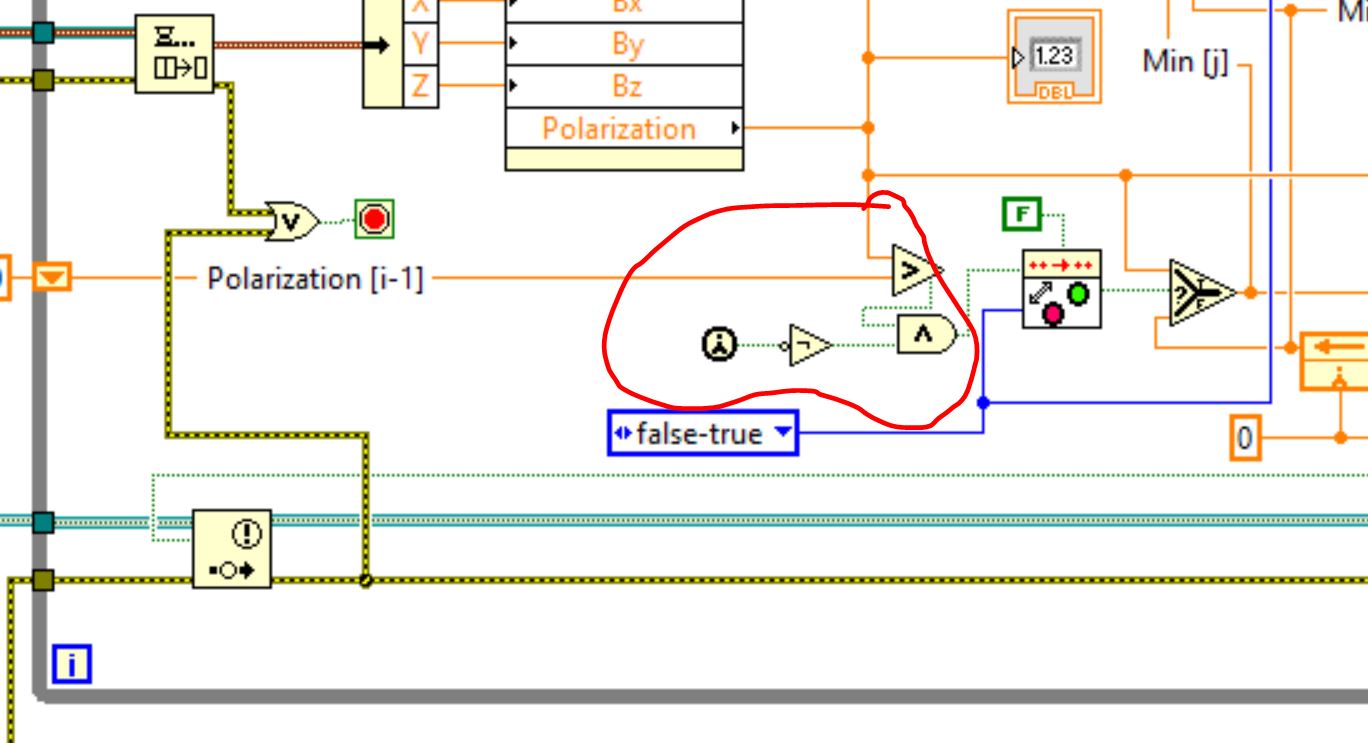Click the green False Boolean constant

pyautogui.click(x=1021, y=213)
